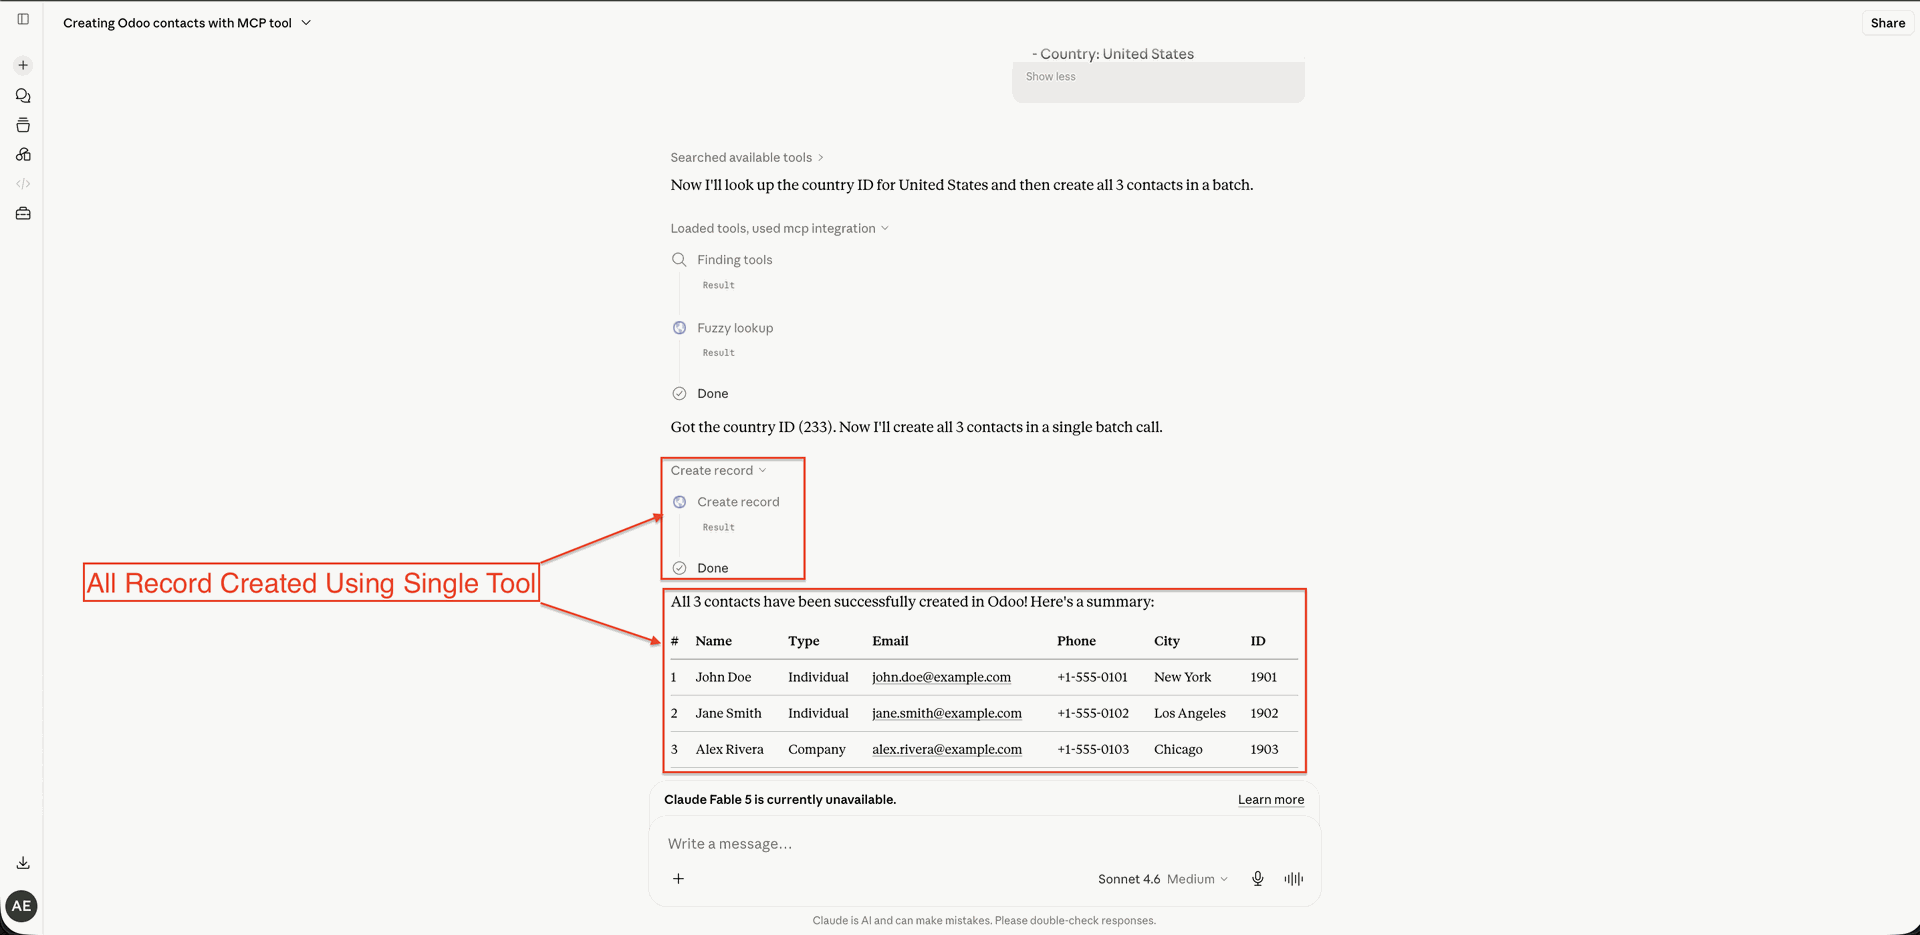
Task: Open the chats list icon
Action: [x=23, y=96]
